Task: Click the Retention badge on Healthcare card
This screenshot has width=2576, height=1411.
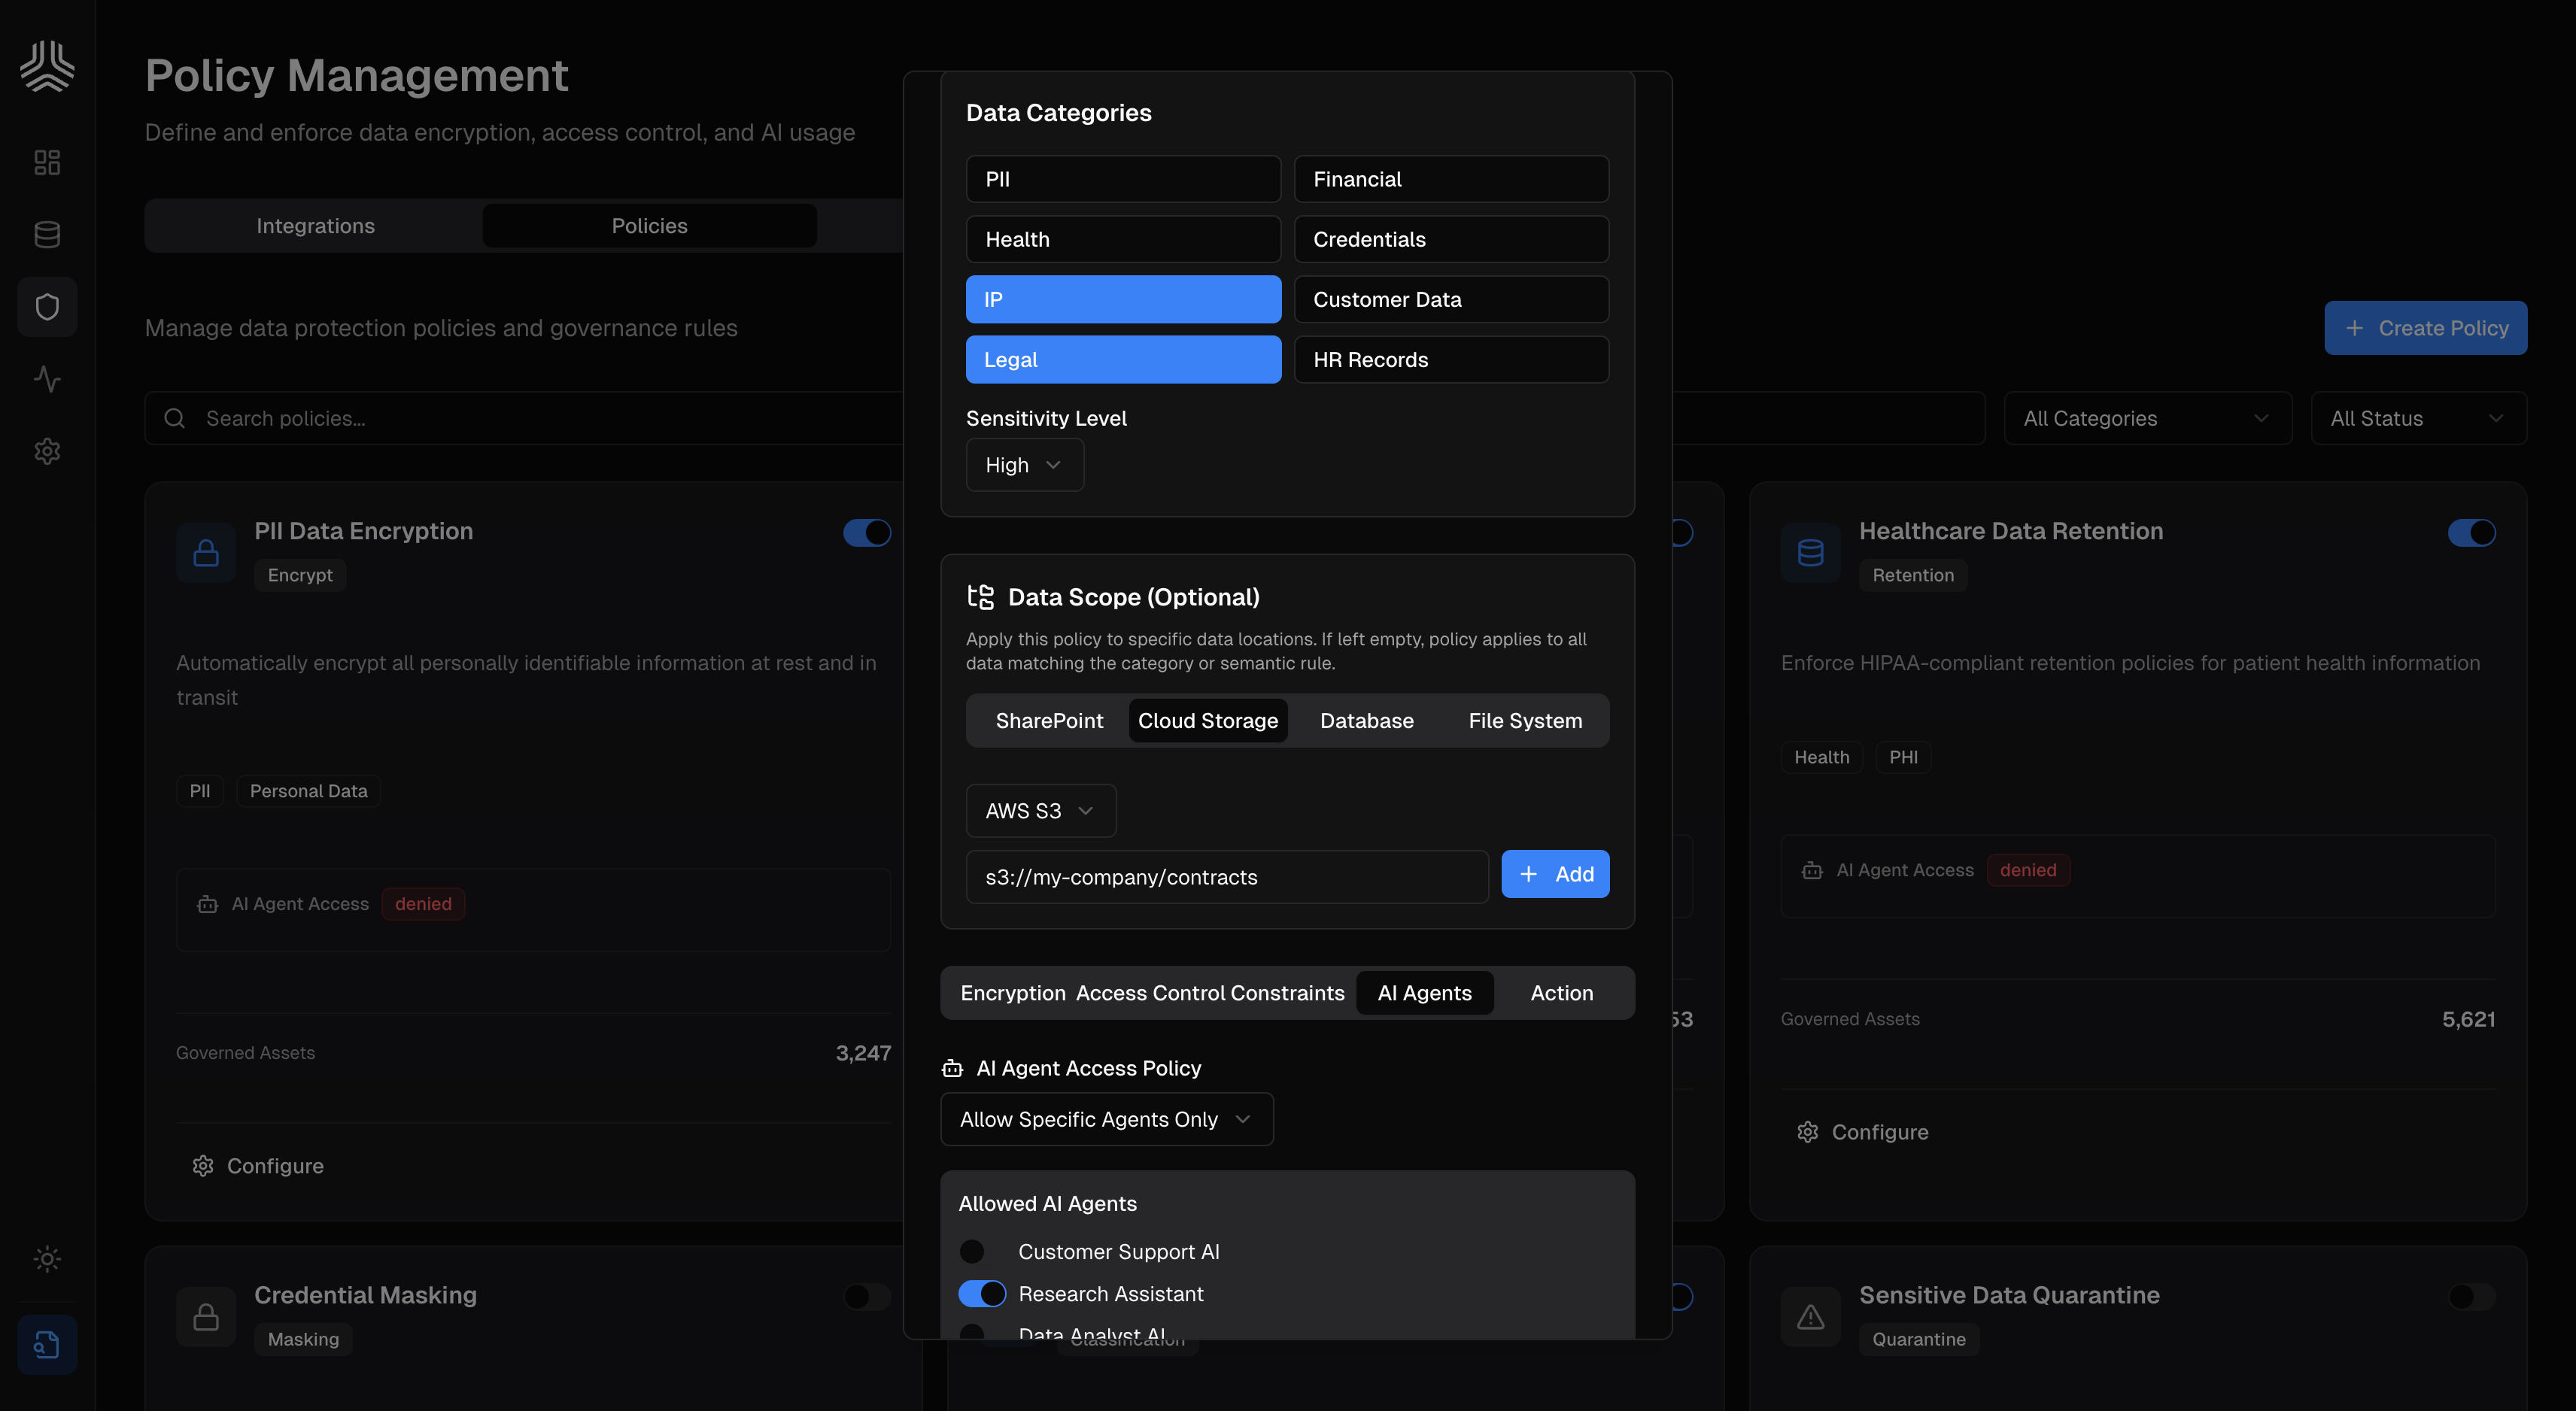Action: click(x=1913, y=575)
